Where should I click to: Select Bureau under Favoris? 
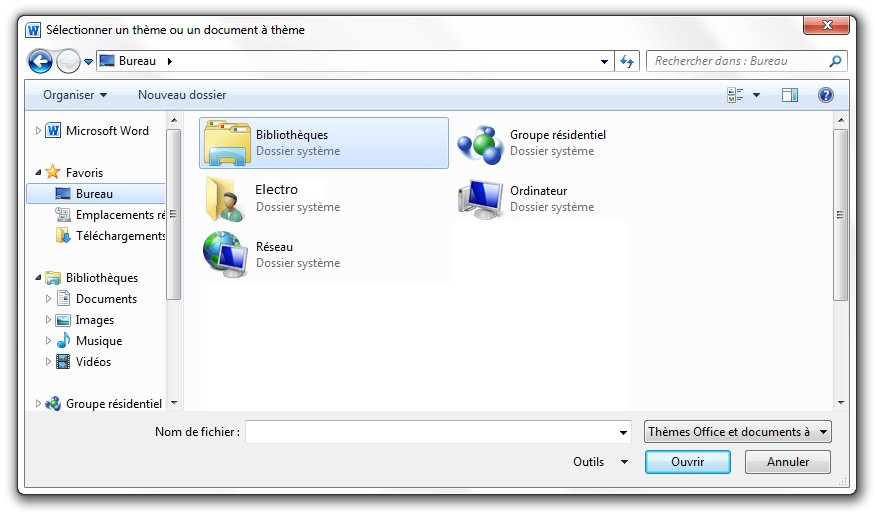pos(95,194)
